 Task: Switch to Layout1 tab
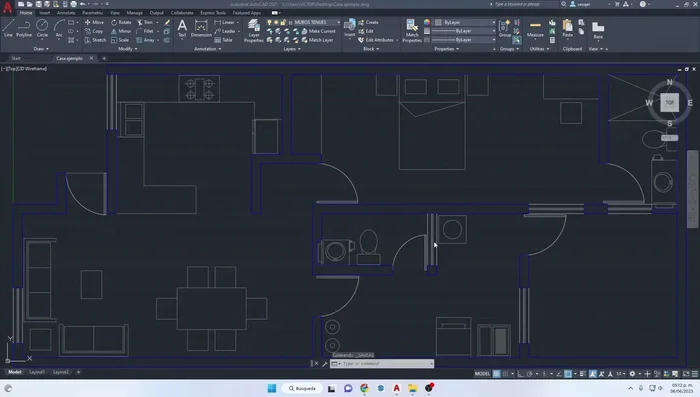point(37,372)
